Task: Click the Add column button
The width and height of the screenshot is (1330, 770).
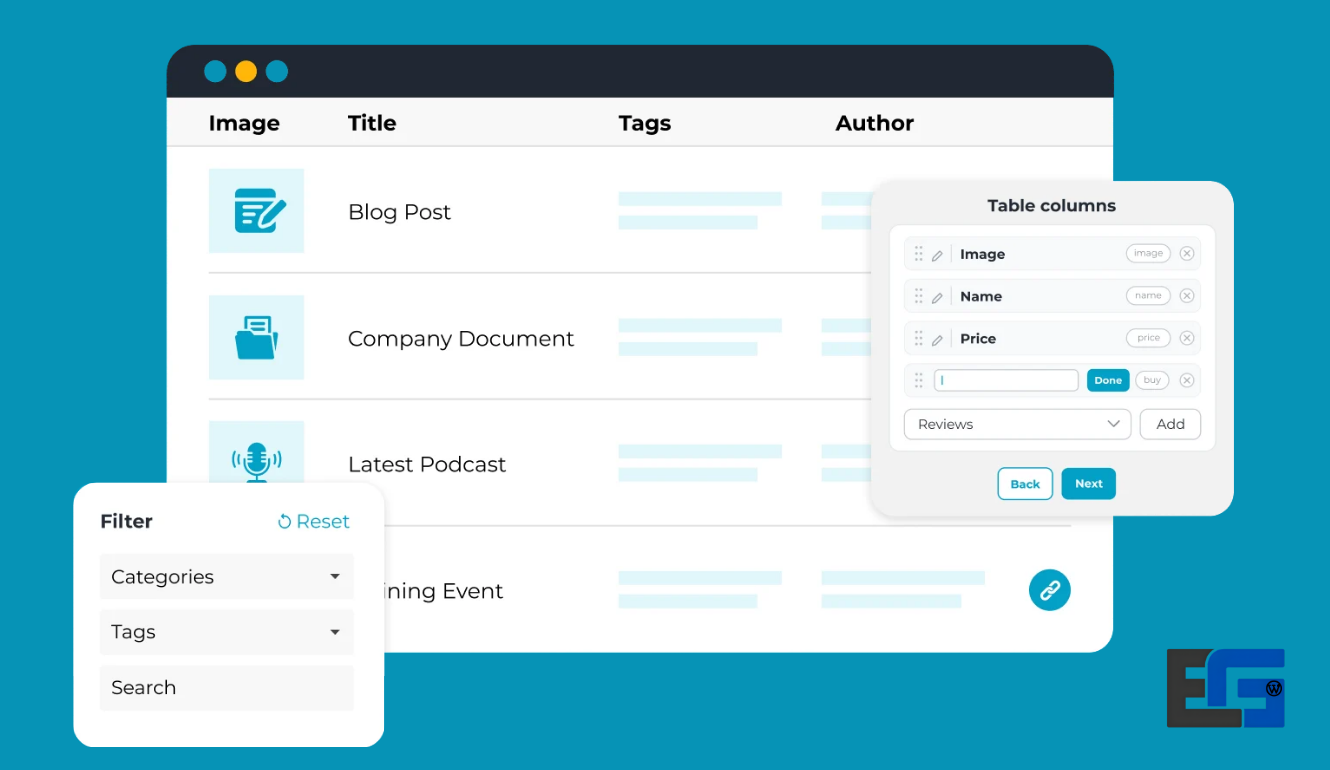Action: pos(1170,424)
